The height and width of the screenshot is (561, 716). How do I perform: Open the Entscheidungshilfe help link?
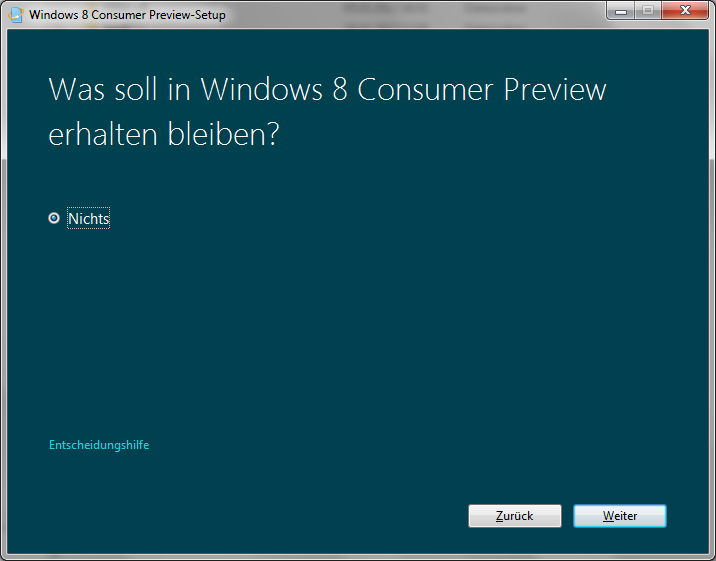[99, 445]
